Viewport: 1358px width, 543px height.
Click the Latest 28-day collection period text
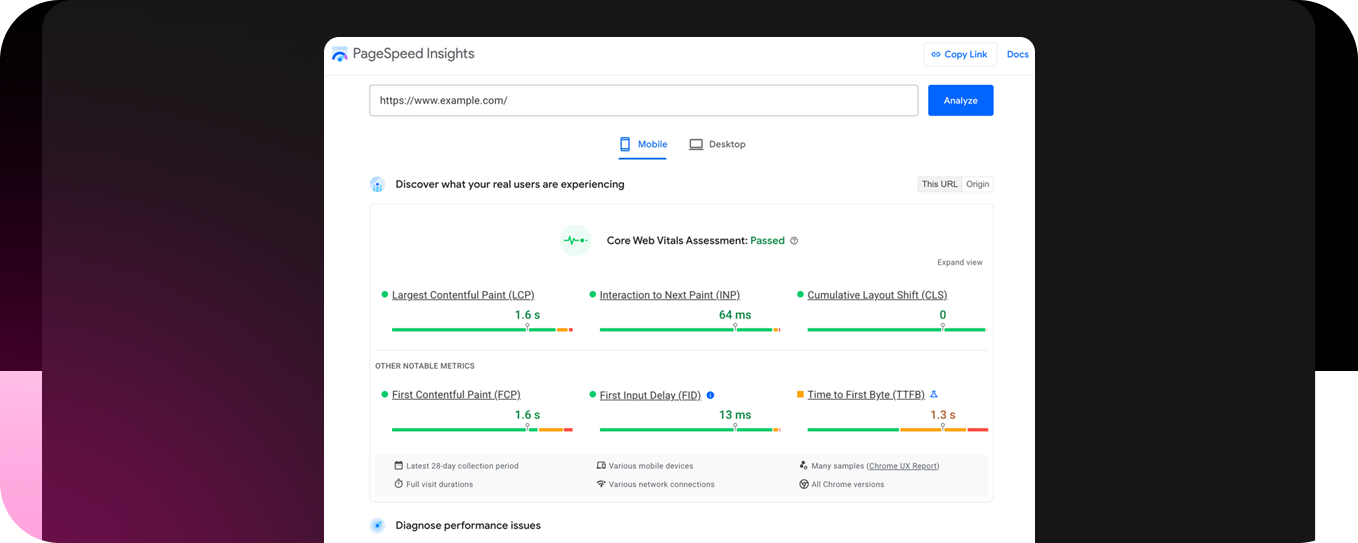tap(462, 466)
